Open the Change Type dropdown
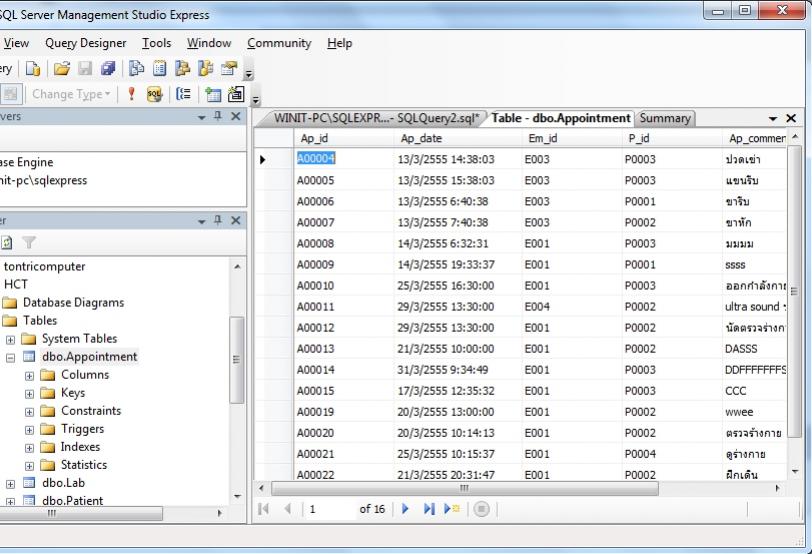 71,94
